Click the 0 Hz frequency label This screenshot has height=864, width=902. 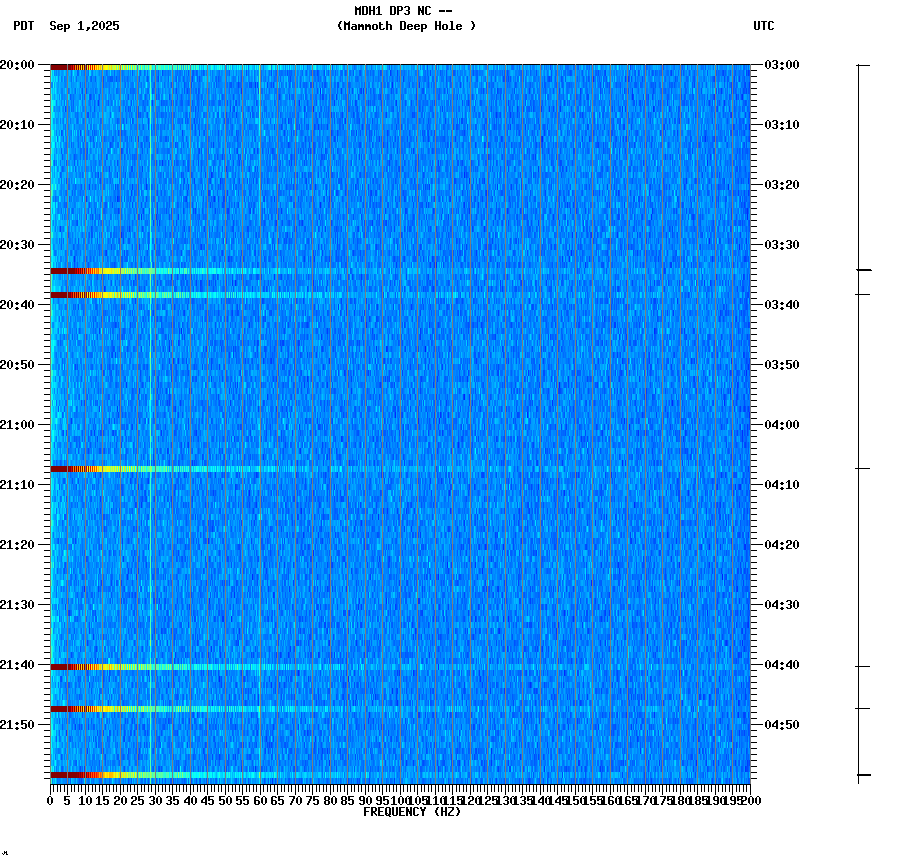coord(47,799)
